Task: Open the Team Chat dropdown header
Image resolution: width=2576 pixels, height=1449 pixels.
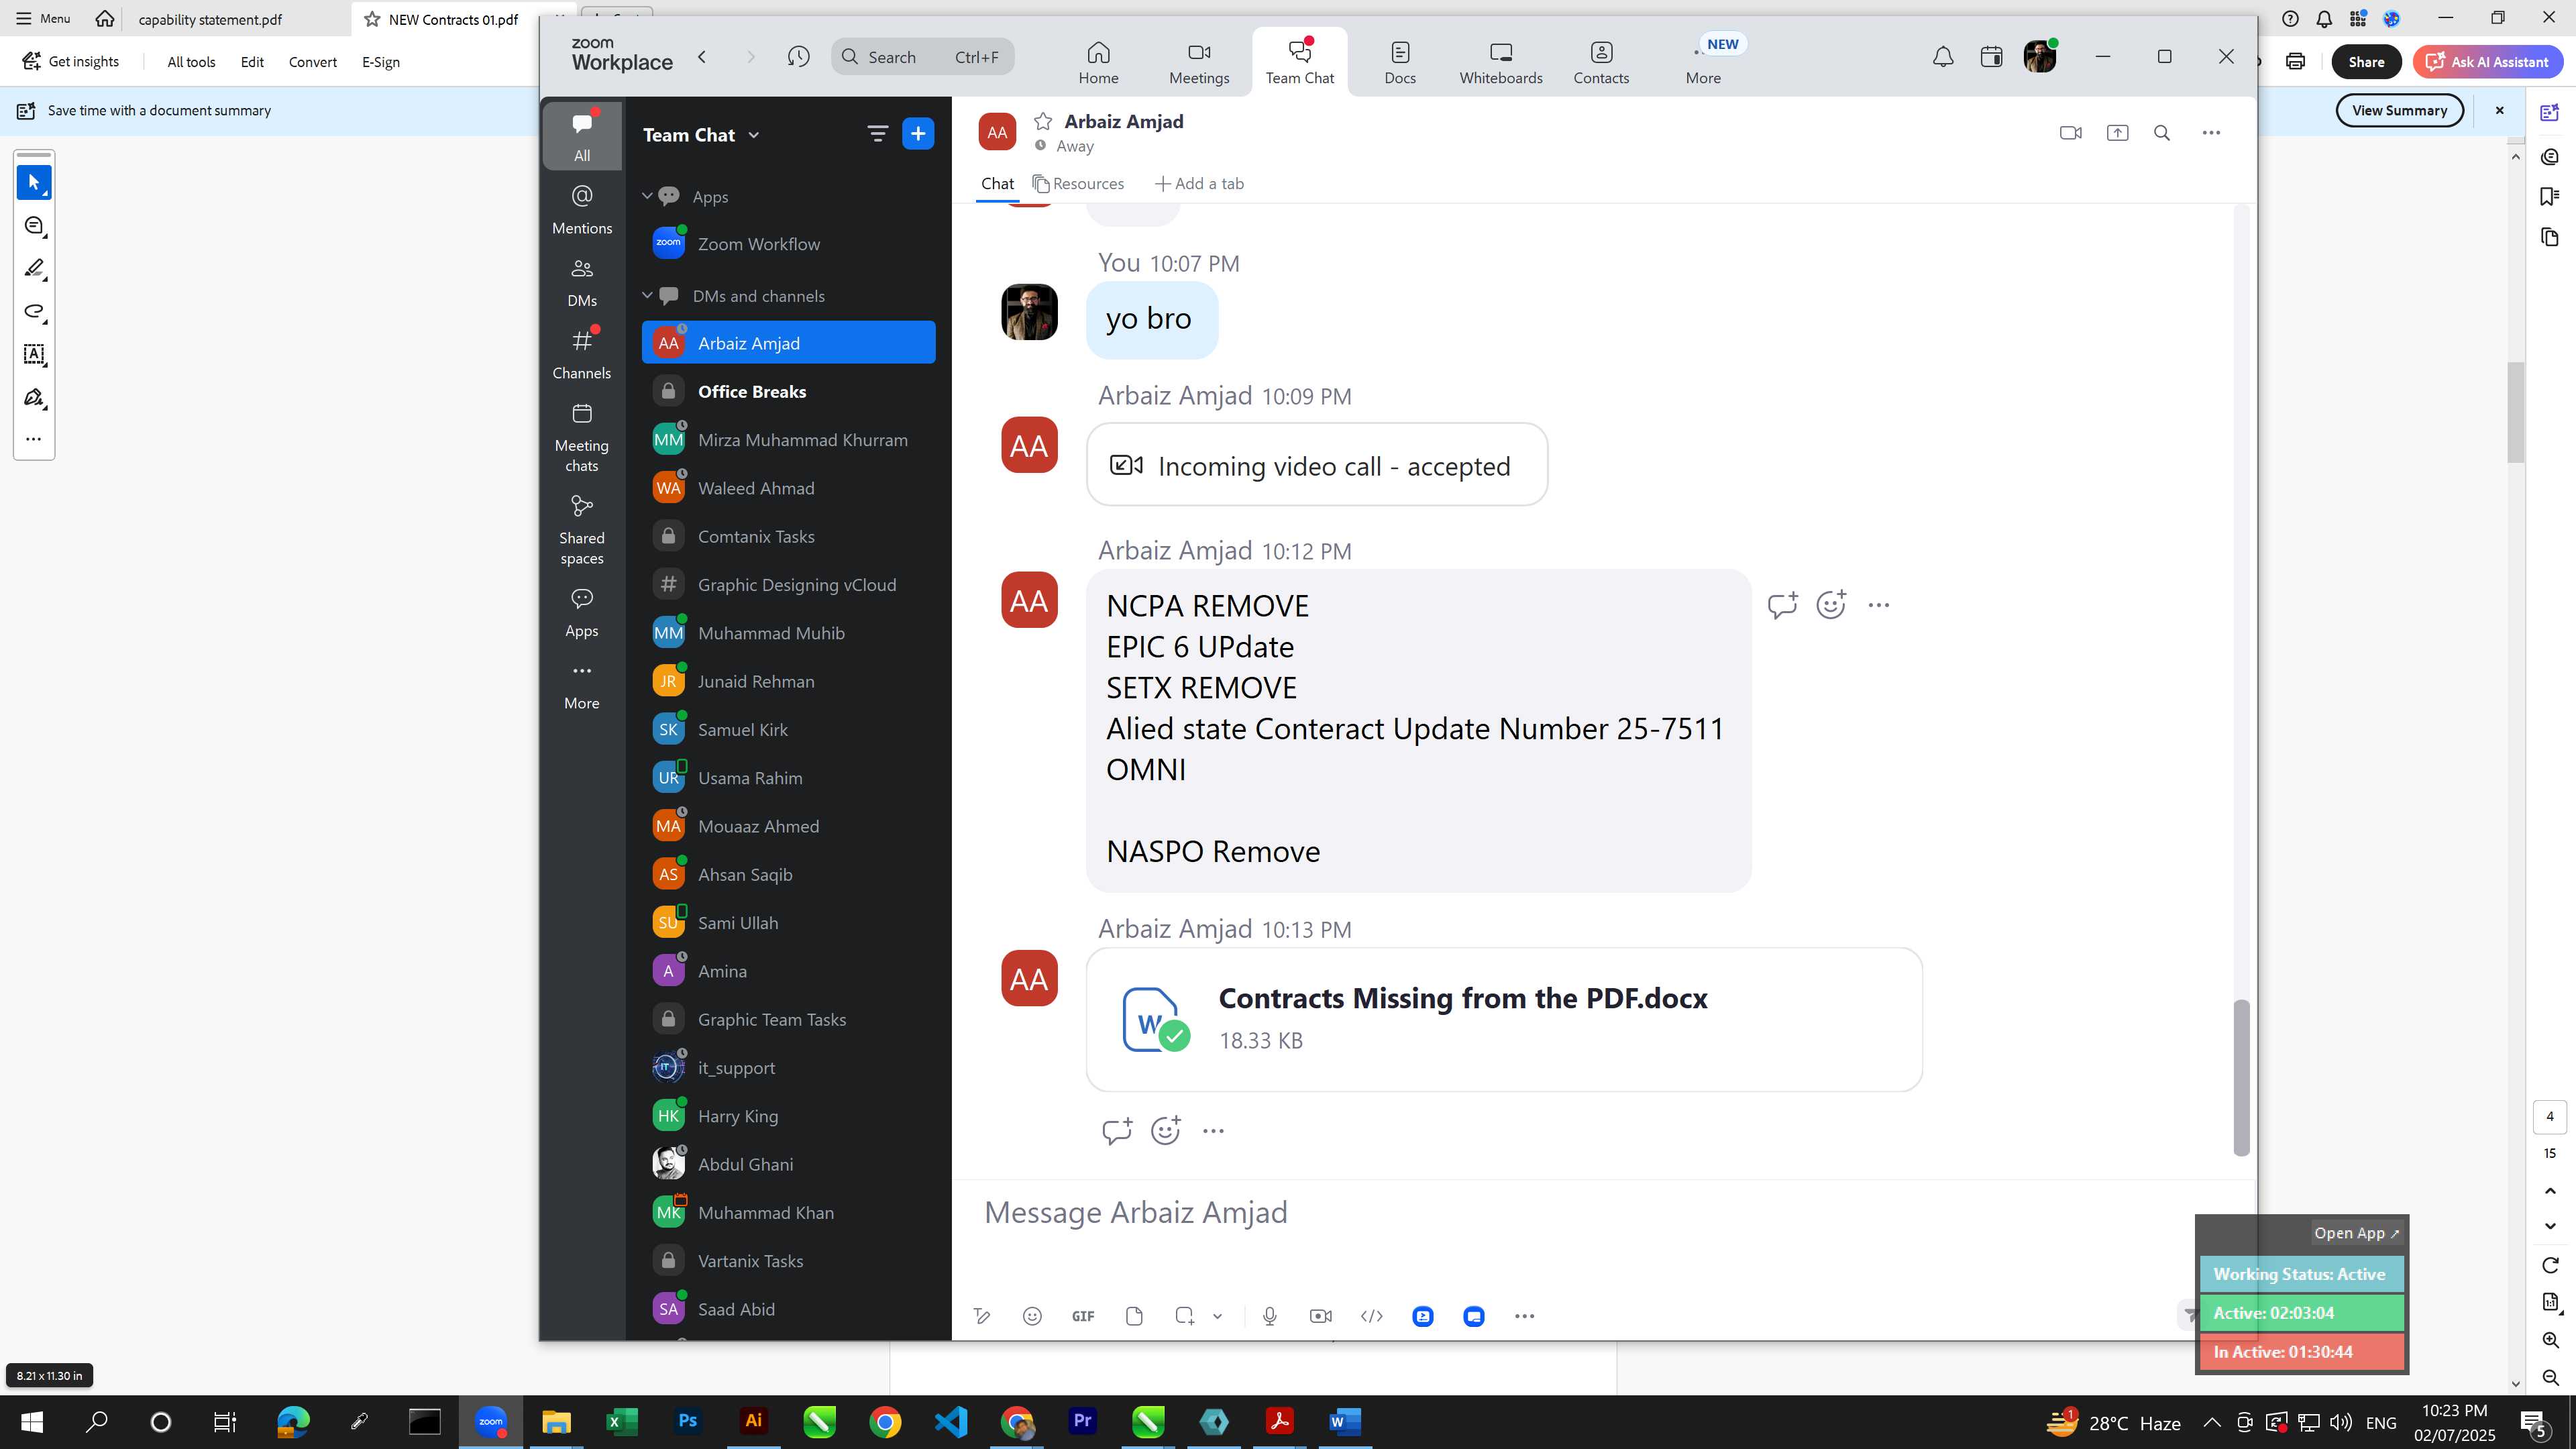Action: pyautogui.click(x=701, y=135)
